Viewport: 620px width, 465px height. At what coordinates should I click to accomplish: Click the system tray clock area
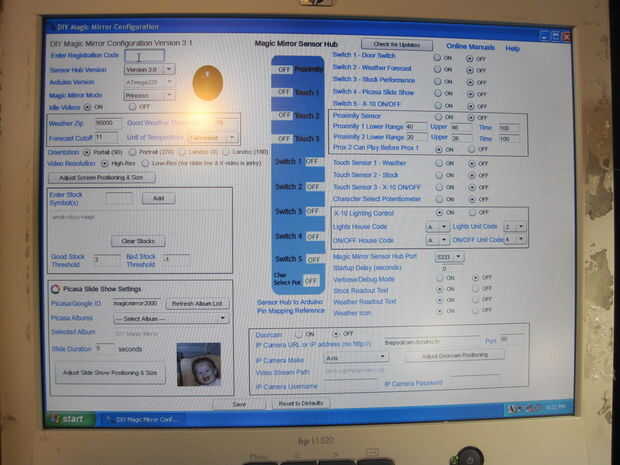coord(555,407)
